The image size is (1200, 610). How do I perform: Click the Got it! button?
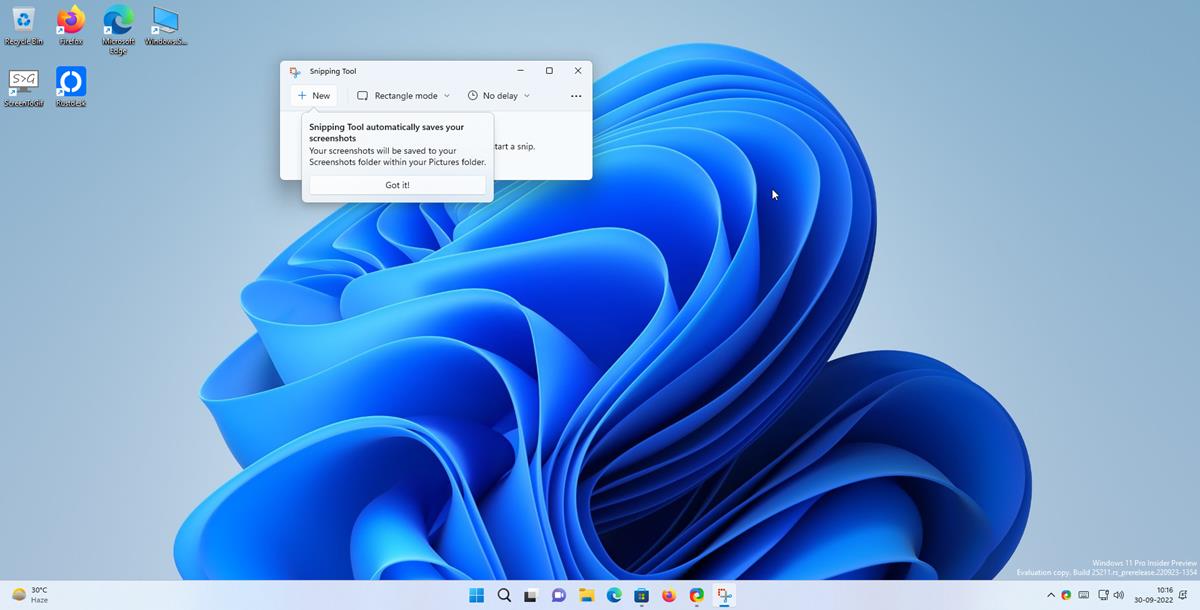[397, 185]
